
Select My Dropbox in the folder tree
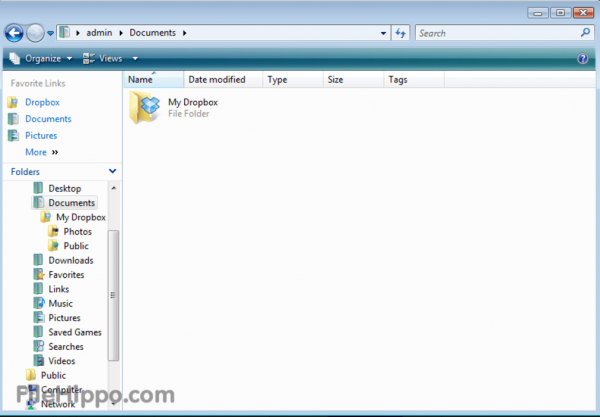pyautogui.click(x=81, y=217)
